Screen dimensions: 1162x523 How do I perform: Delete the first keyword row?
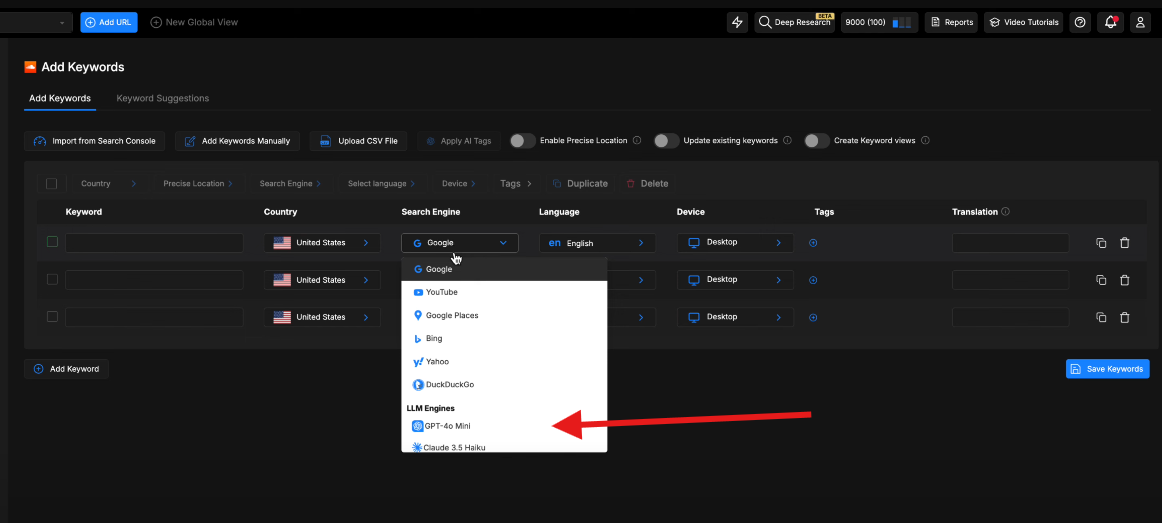point(1124,243)
